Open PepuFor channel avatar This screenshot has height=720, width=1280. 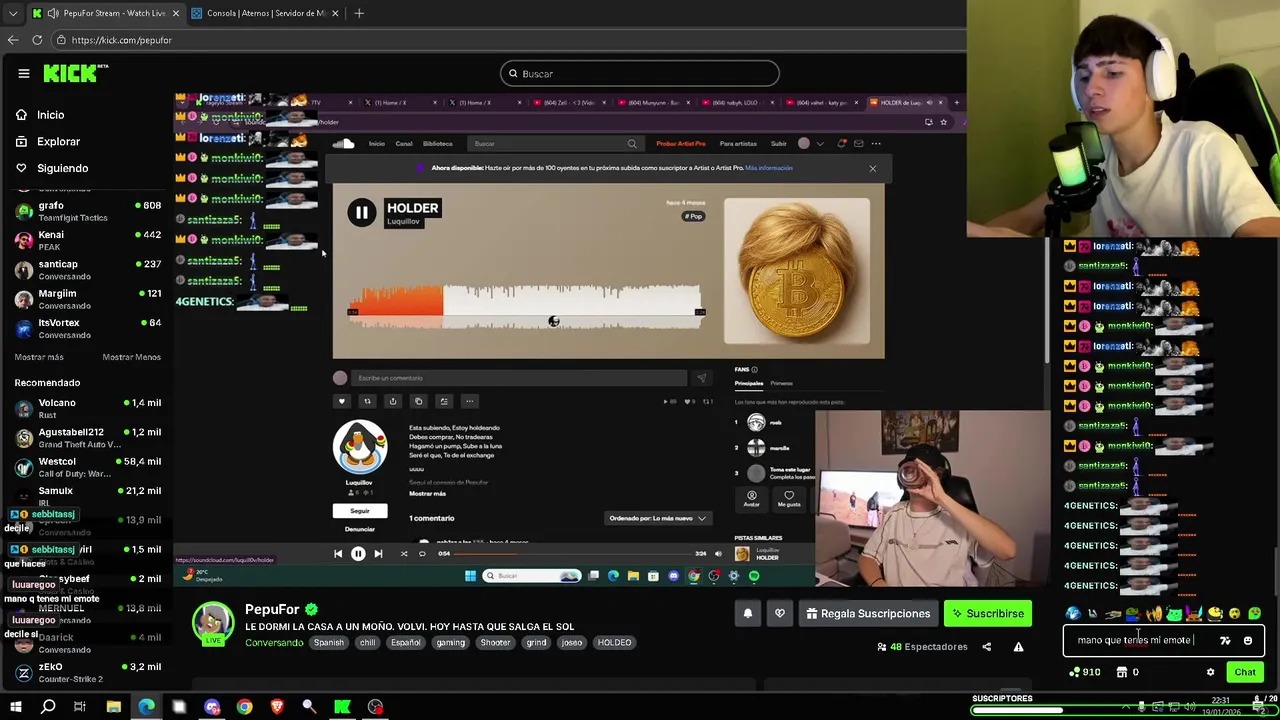pyautogui.click(x=213, y=623)
